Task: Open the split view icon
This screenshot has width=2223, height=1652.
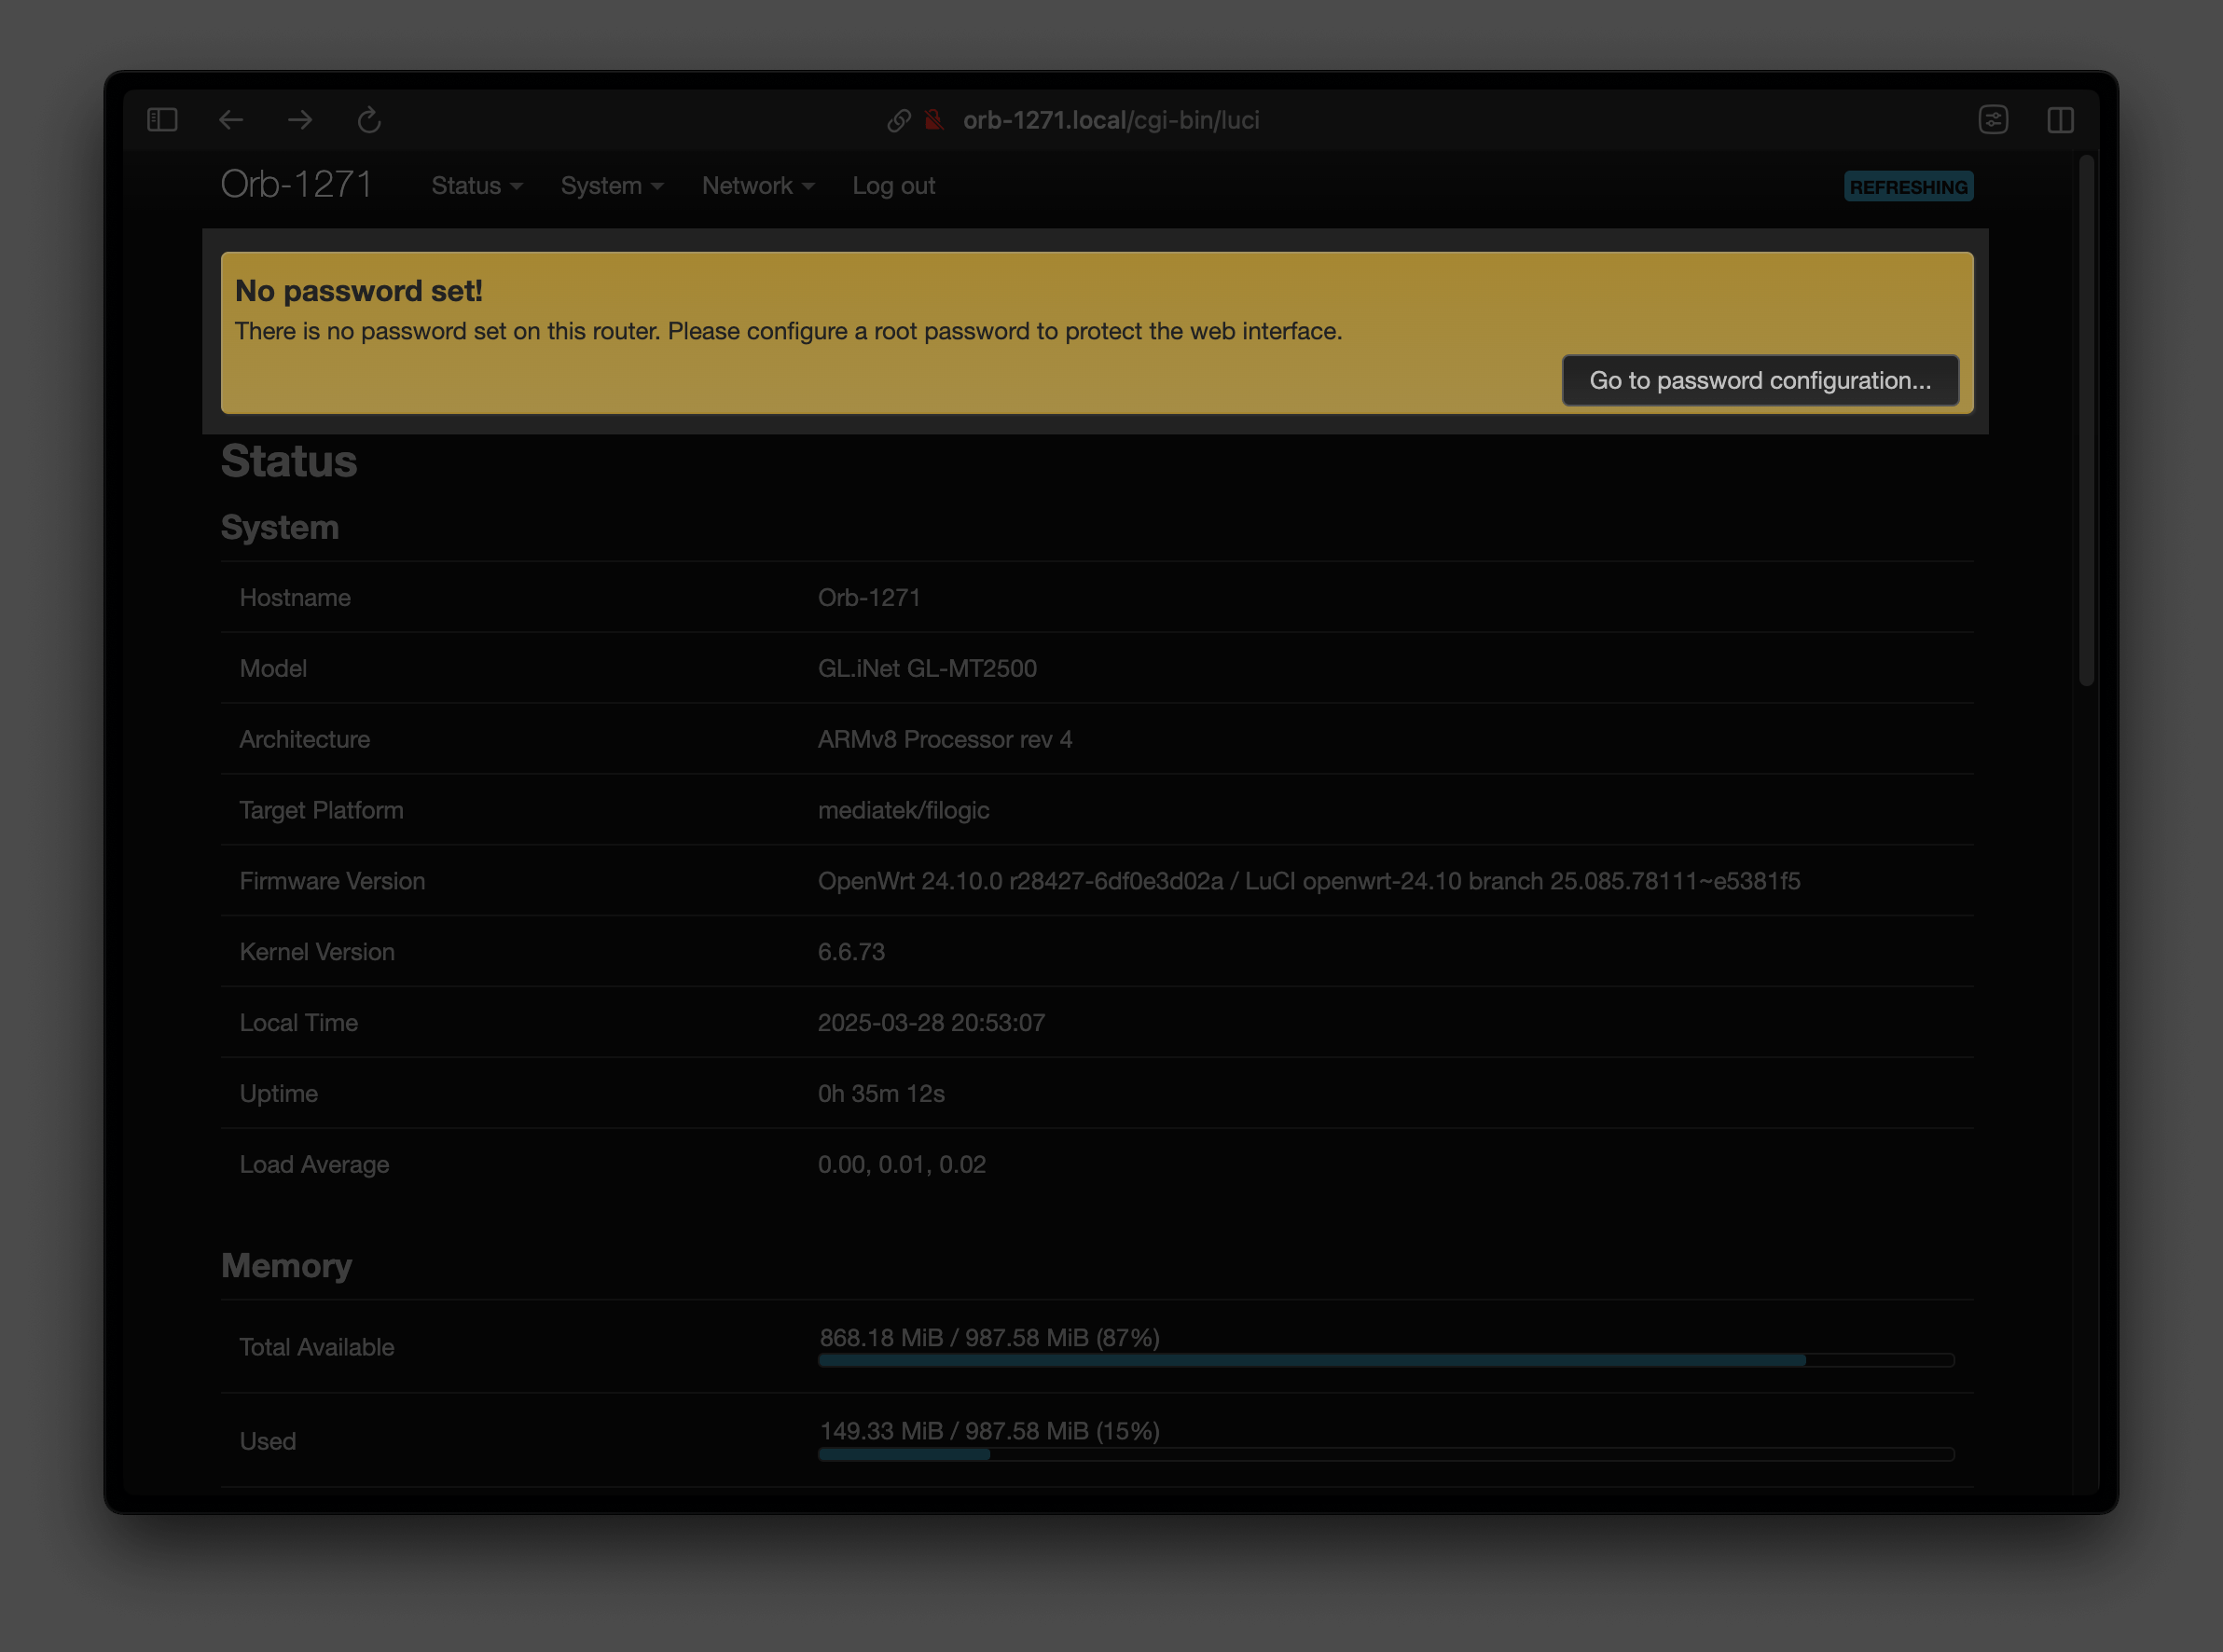Action: (x=2060, y=120)
